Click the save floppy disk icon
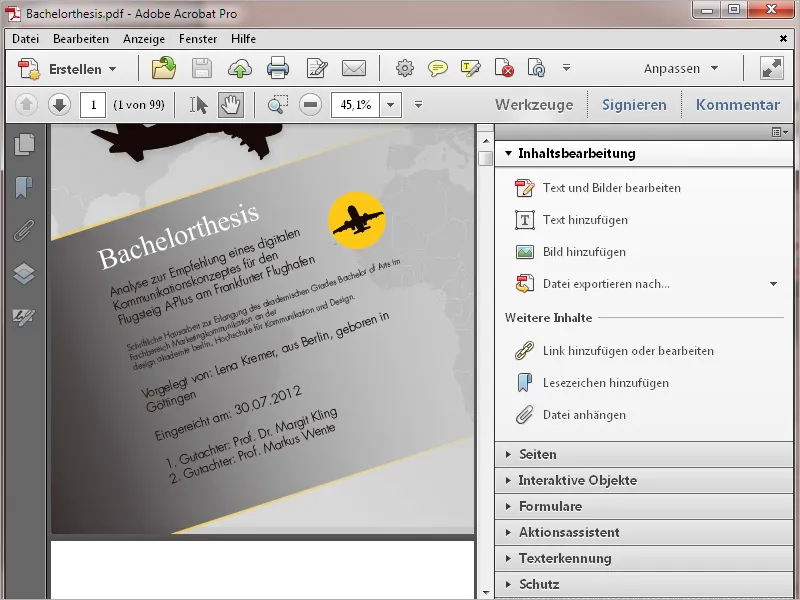Image resolution: width=800 pixels, height=600 pixels. [202, 68]
